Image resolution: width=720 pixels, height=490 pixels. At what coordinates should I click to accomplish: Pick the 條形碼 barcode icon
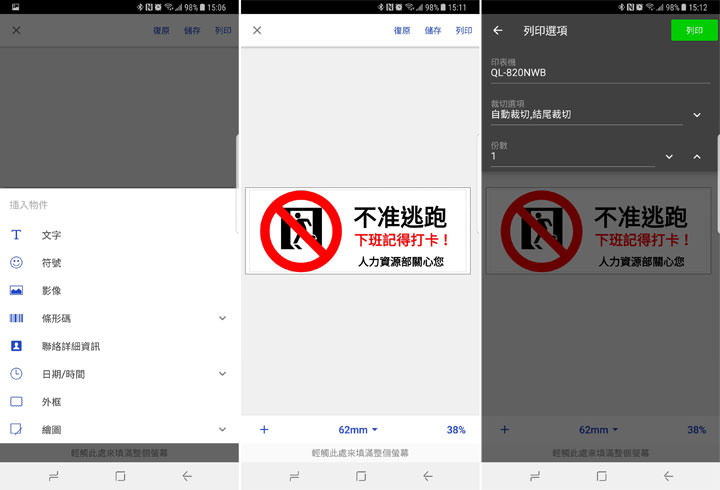click(x=16, y=318)
